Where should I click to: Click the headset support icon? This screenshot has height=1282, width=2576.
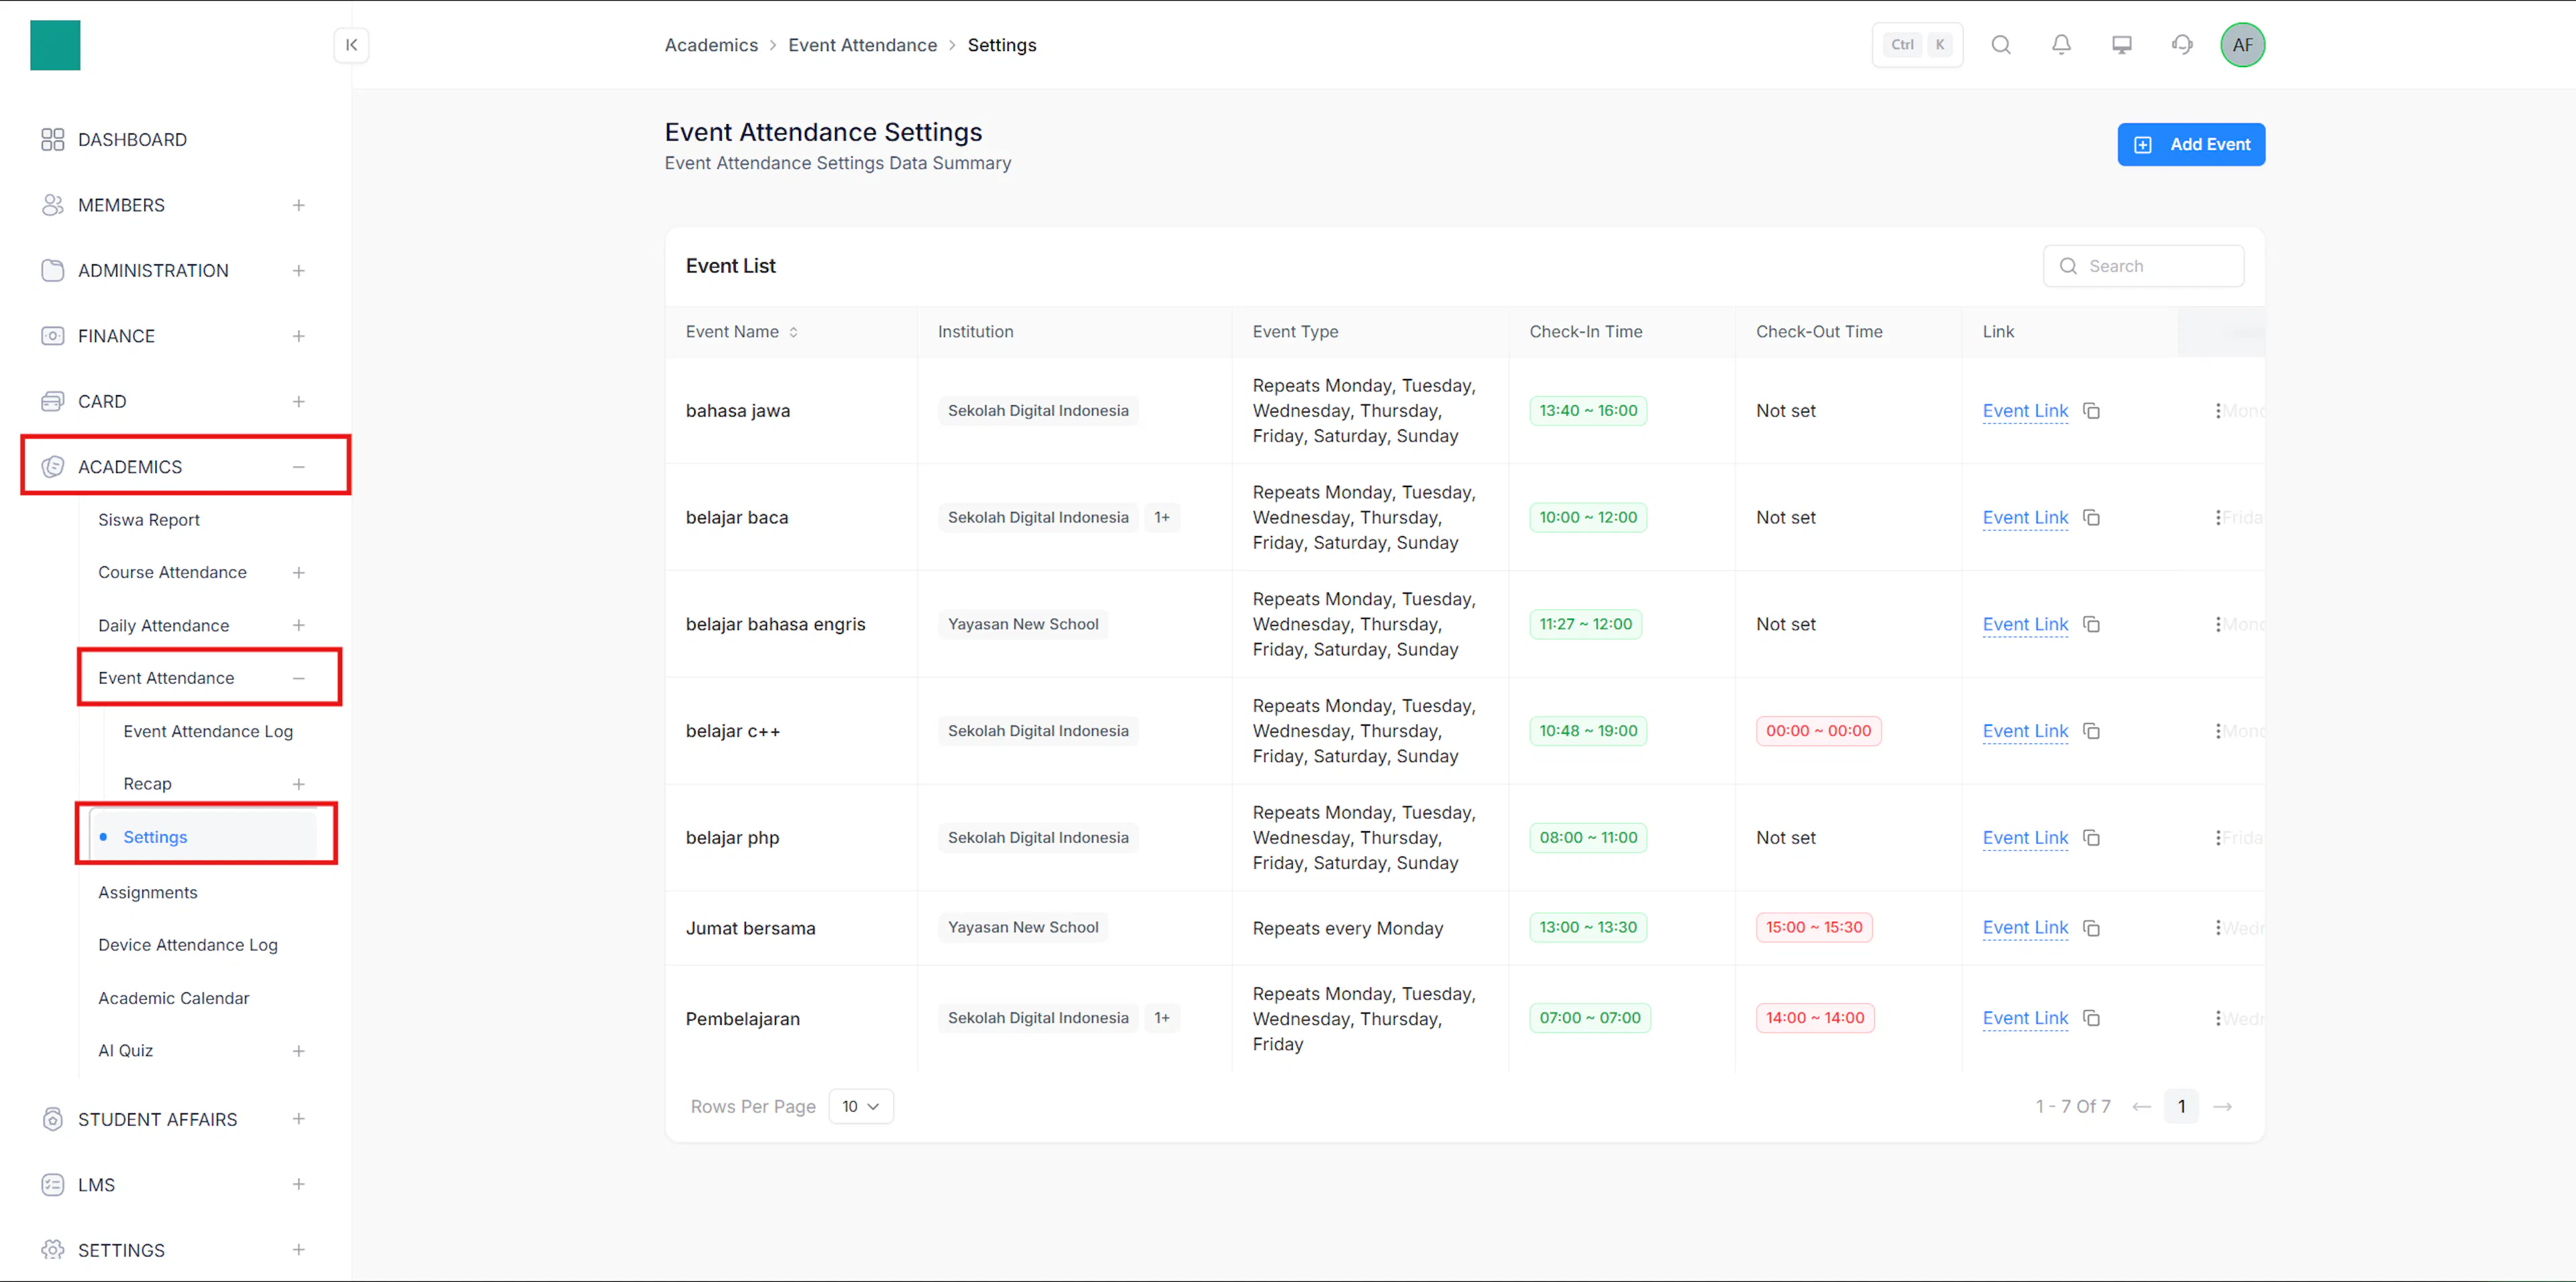pos(2182,45)
